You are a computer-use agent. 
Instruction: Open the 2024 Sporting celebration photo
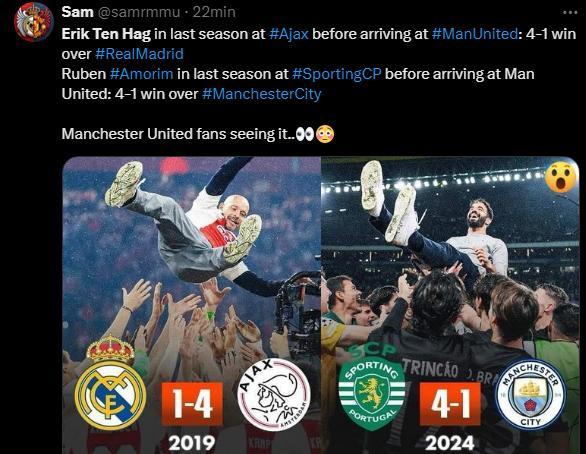(x=450, y=305)
